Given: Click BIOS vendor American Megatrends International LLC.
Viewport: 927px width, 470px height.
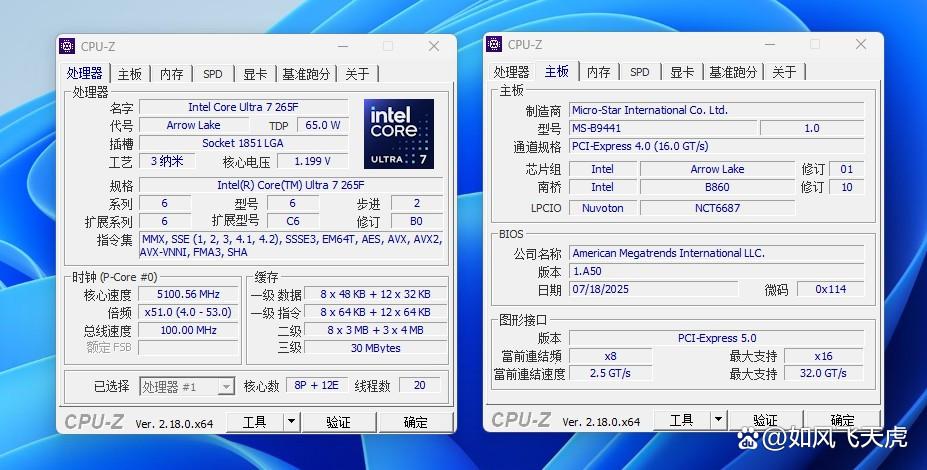Looking at the screenshot, I should (716, 254).
